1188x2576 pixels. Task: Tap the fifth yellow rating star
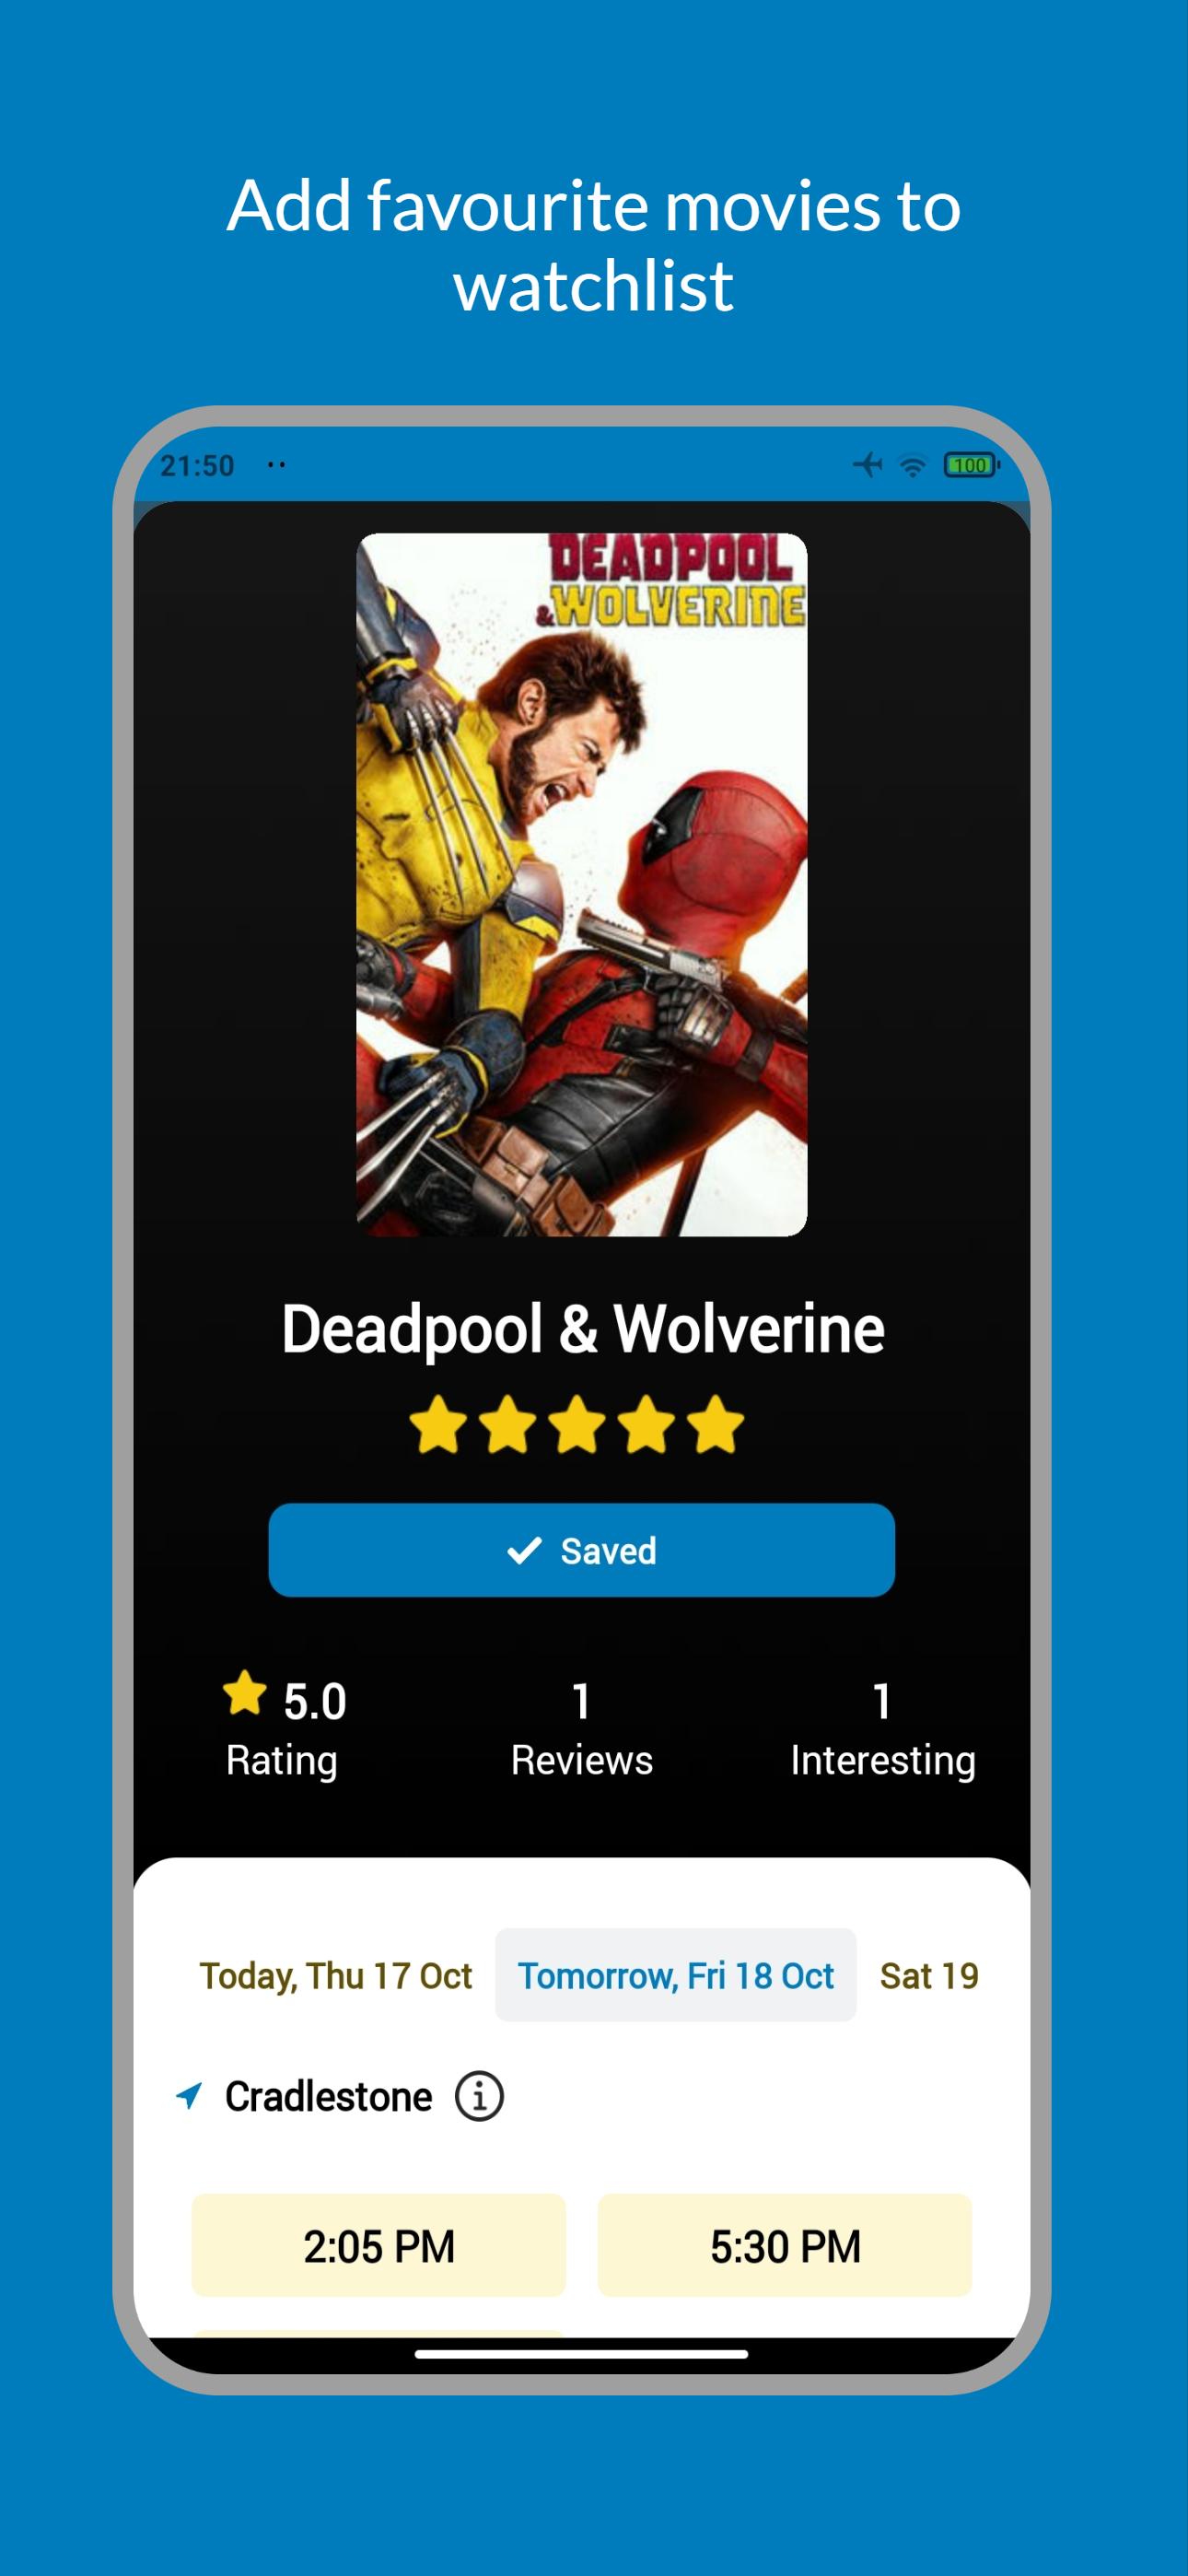pyautogui.click(x=716, y=1424)
